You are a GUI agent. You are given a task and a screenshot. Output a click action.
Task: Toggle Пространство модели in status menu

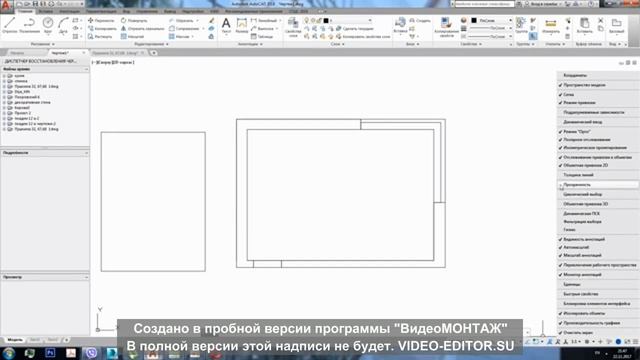tap(584, 85)
